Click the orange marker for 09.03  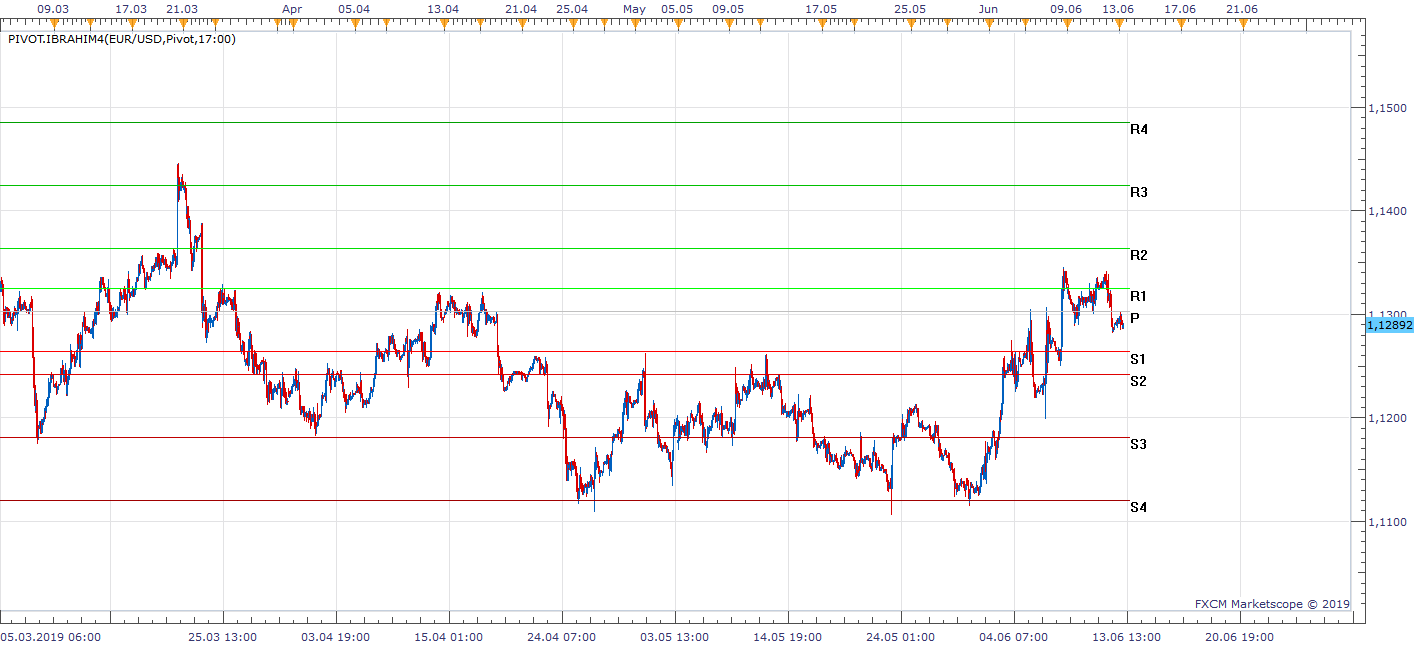[x=53, y=23]
